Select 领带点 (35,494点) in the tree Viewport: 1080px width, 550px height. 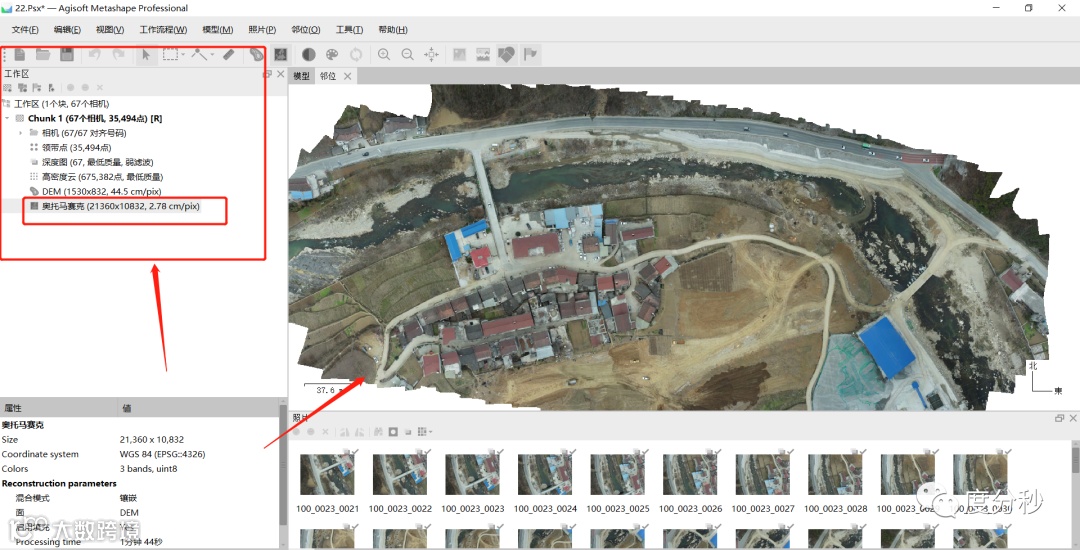[x=76, y=147]
